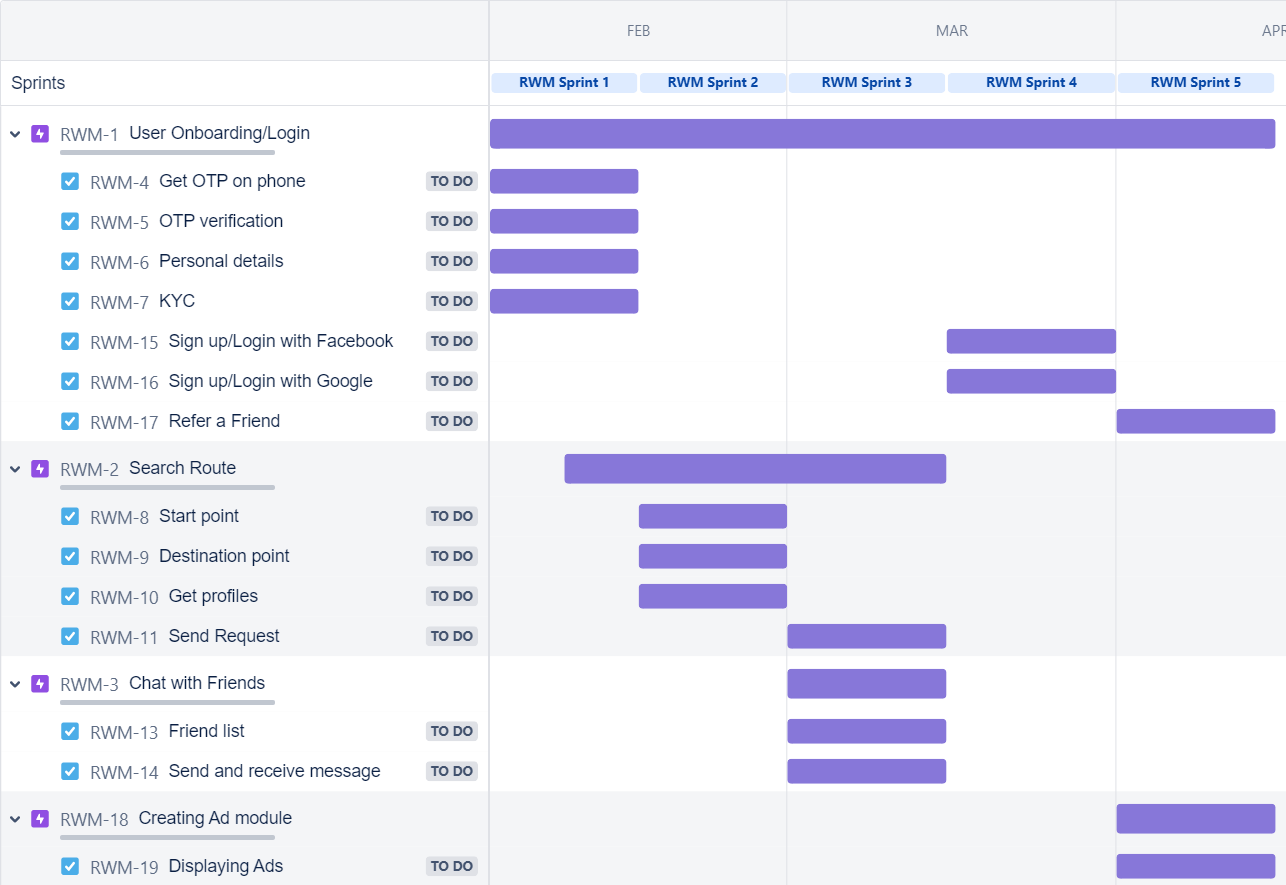Select RWM Sprint 4 in the sprints row
The image size is (1286, 885).
[x=1031, y=83]
